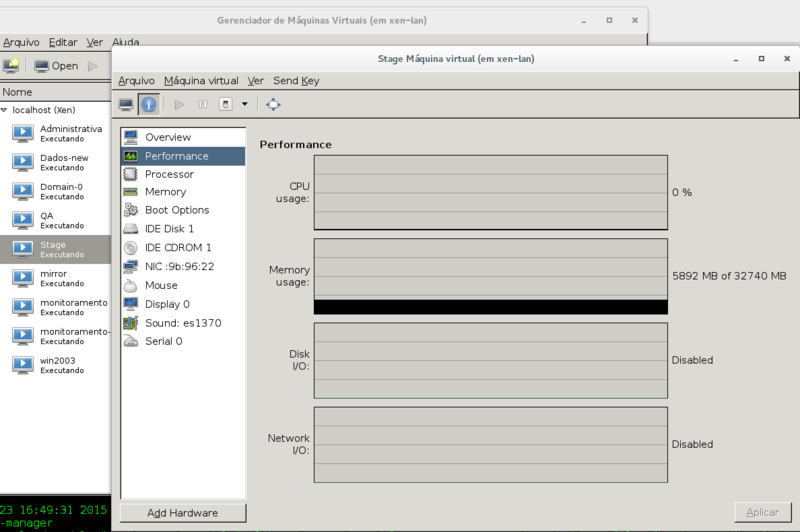Show the graphical console view icon
The height and width of the screenshot is (532, 800).
tap(126, 105)
